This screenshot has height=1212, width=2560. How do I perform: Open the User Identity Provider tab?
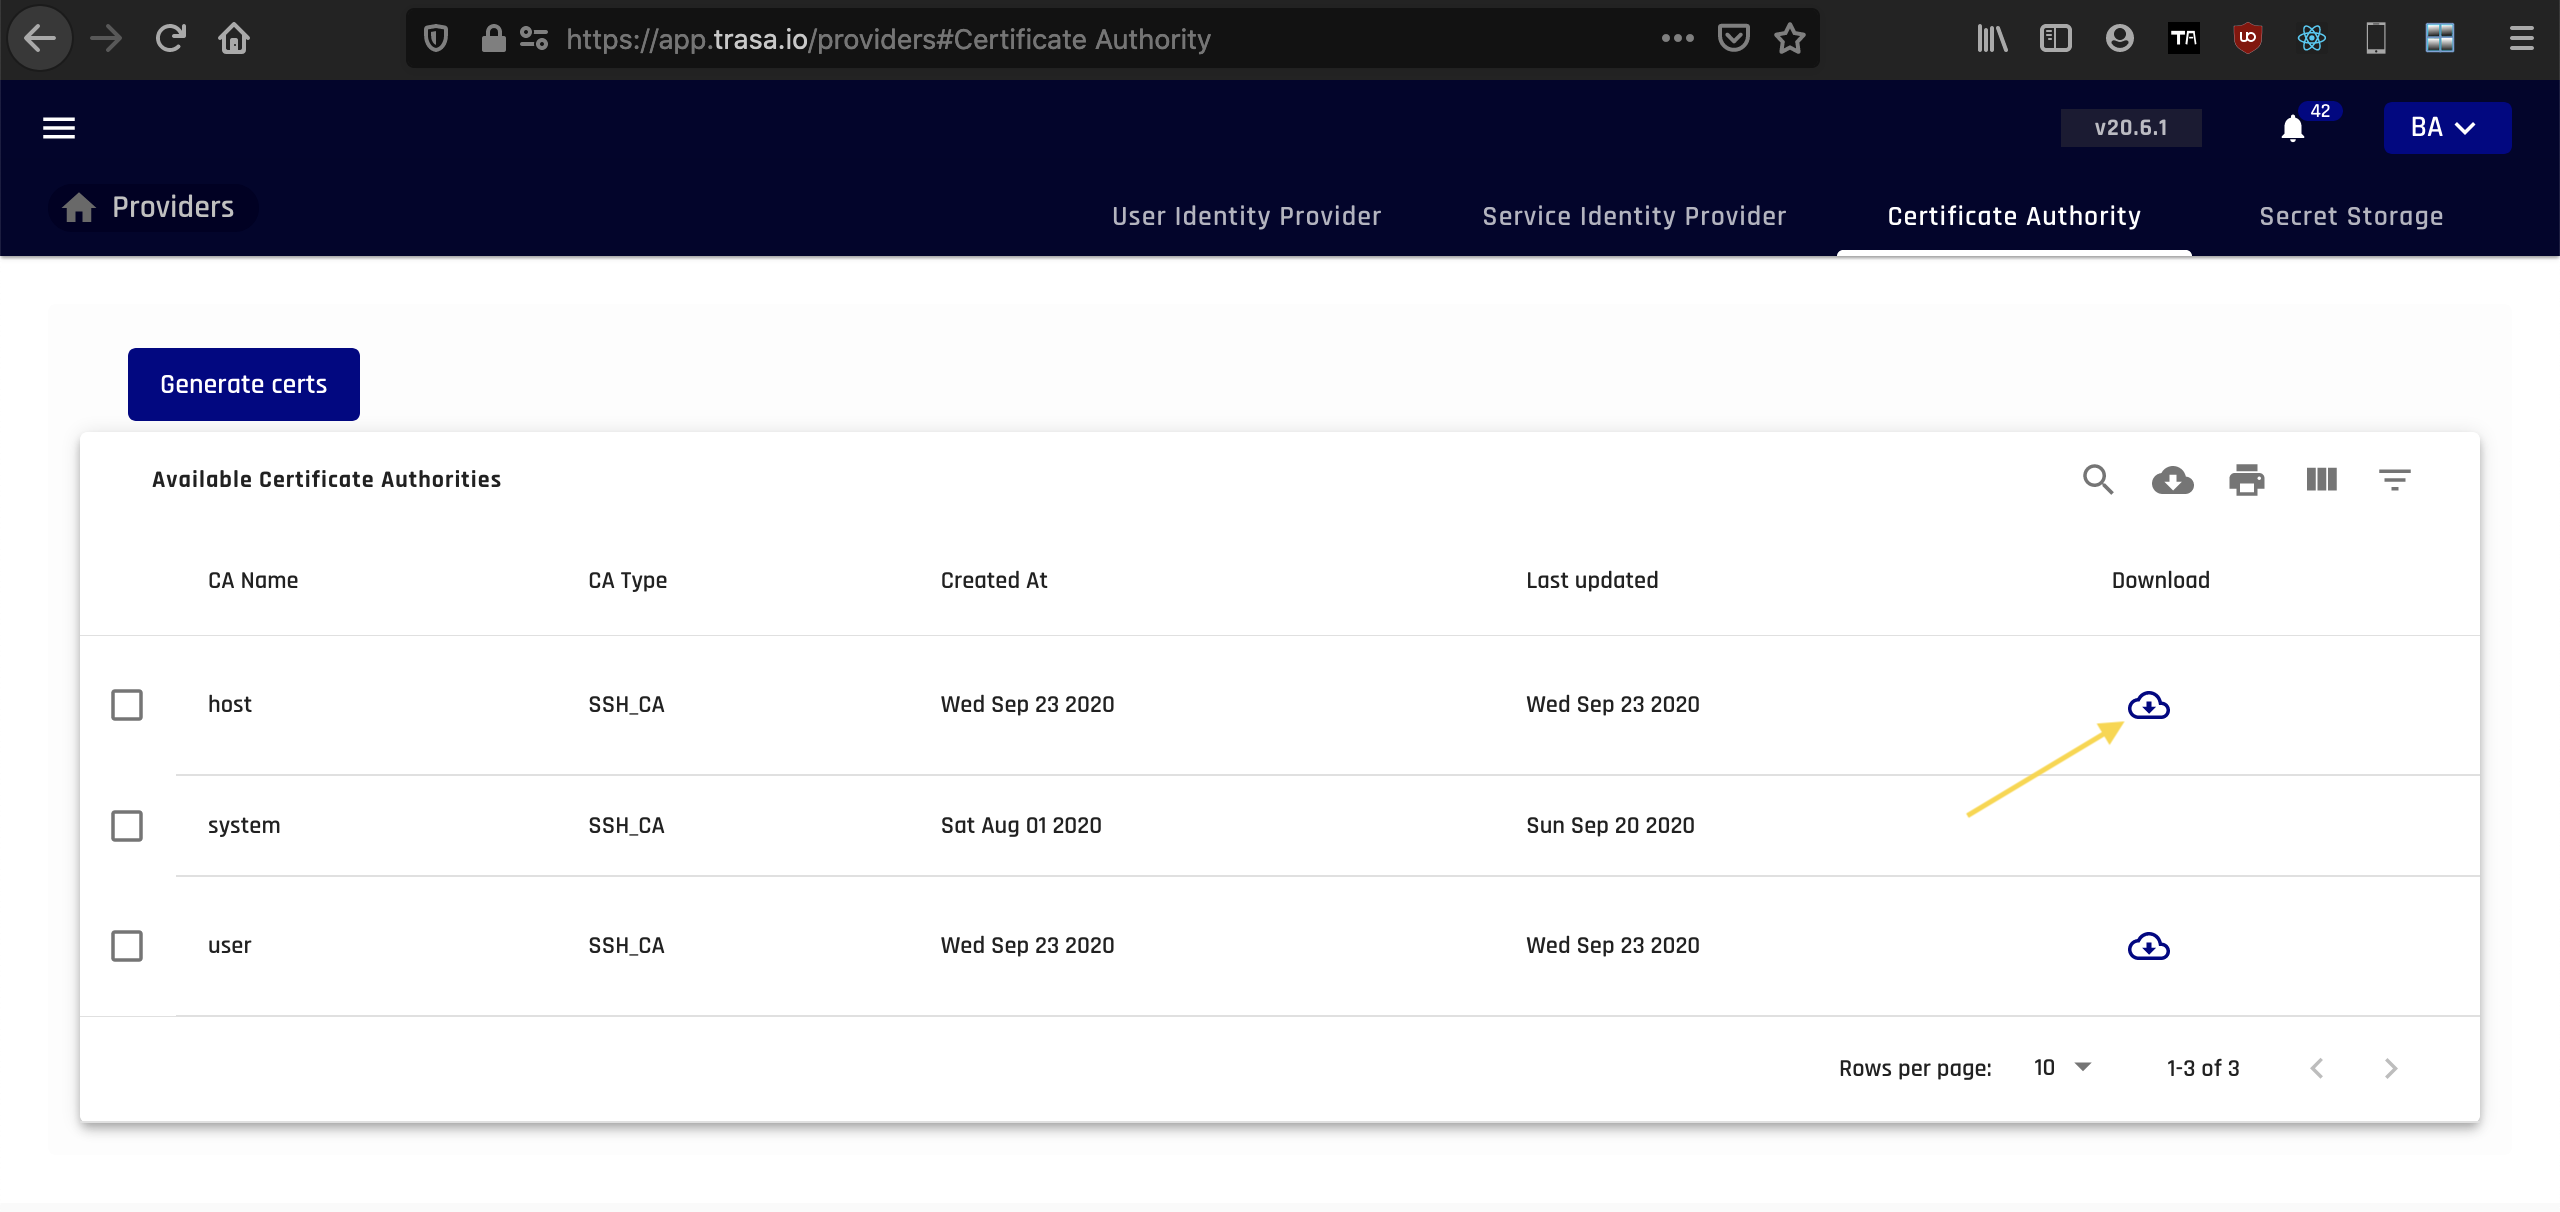coord(1246,216)
